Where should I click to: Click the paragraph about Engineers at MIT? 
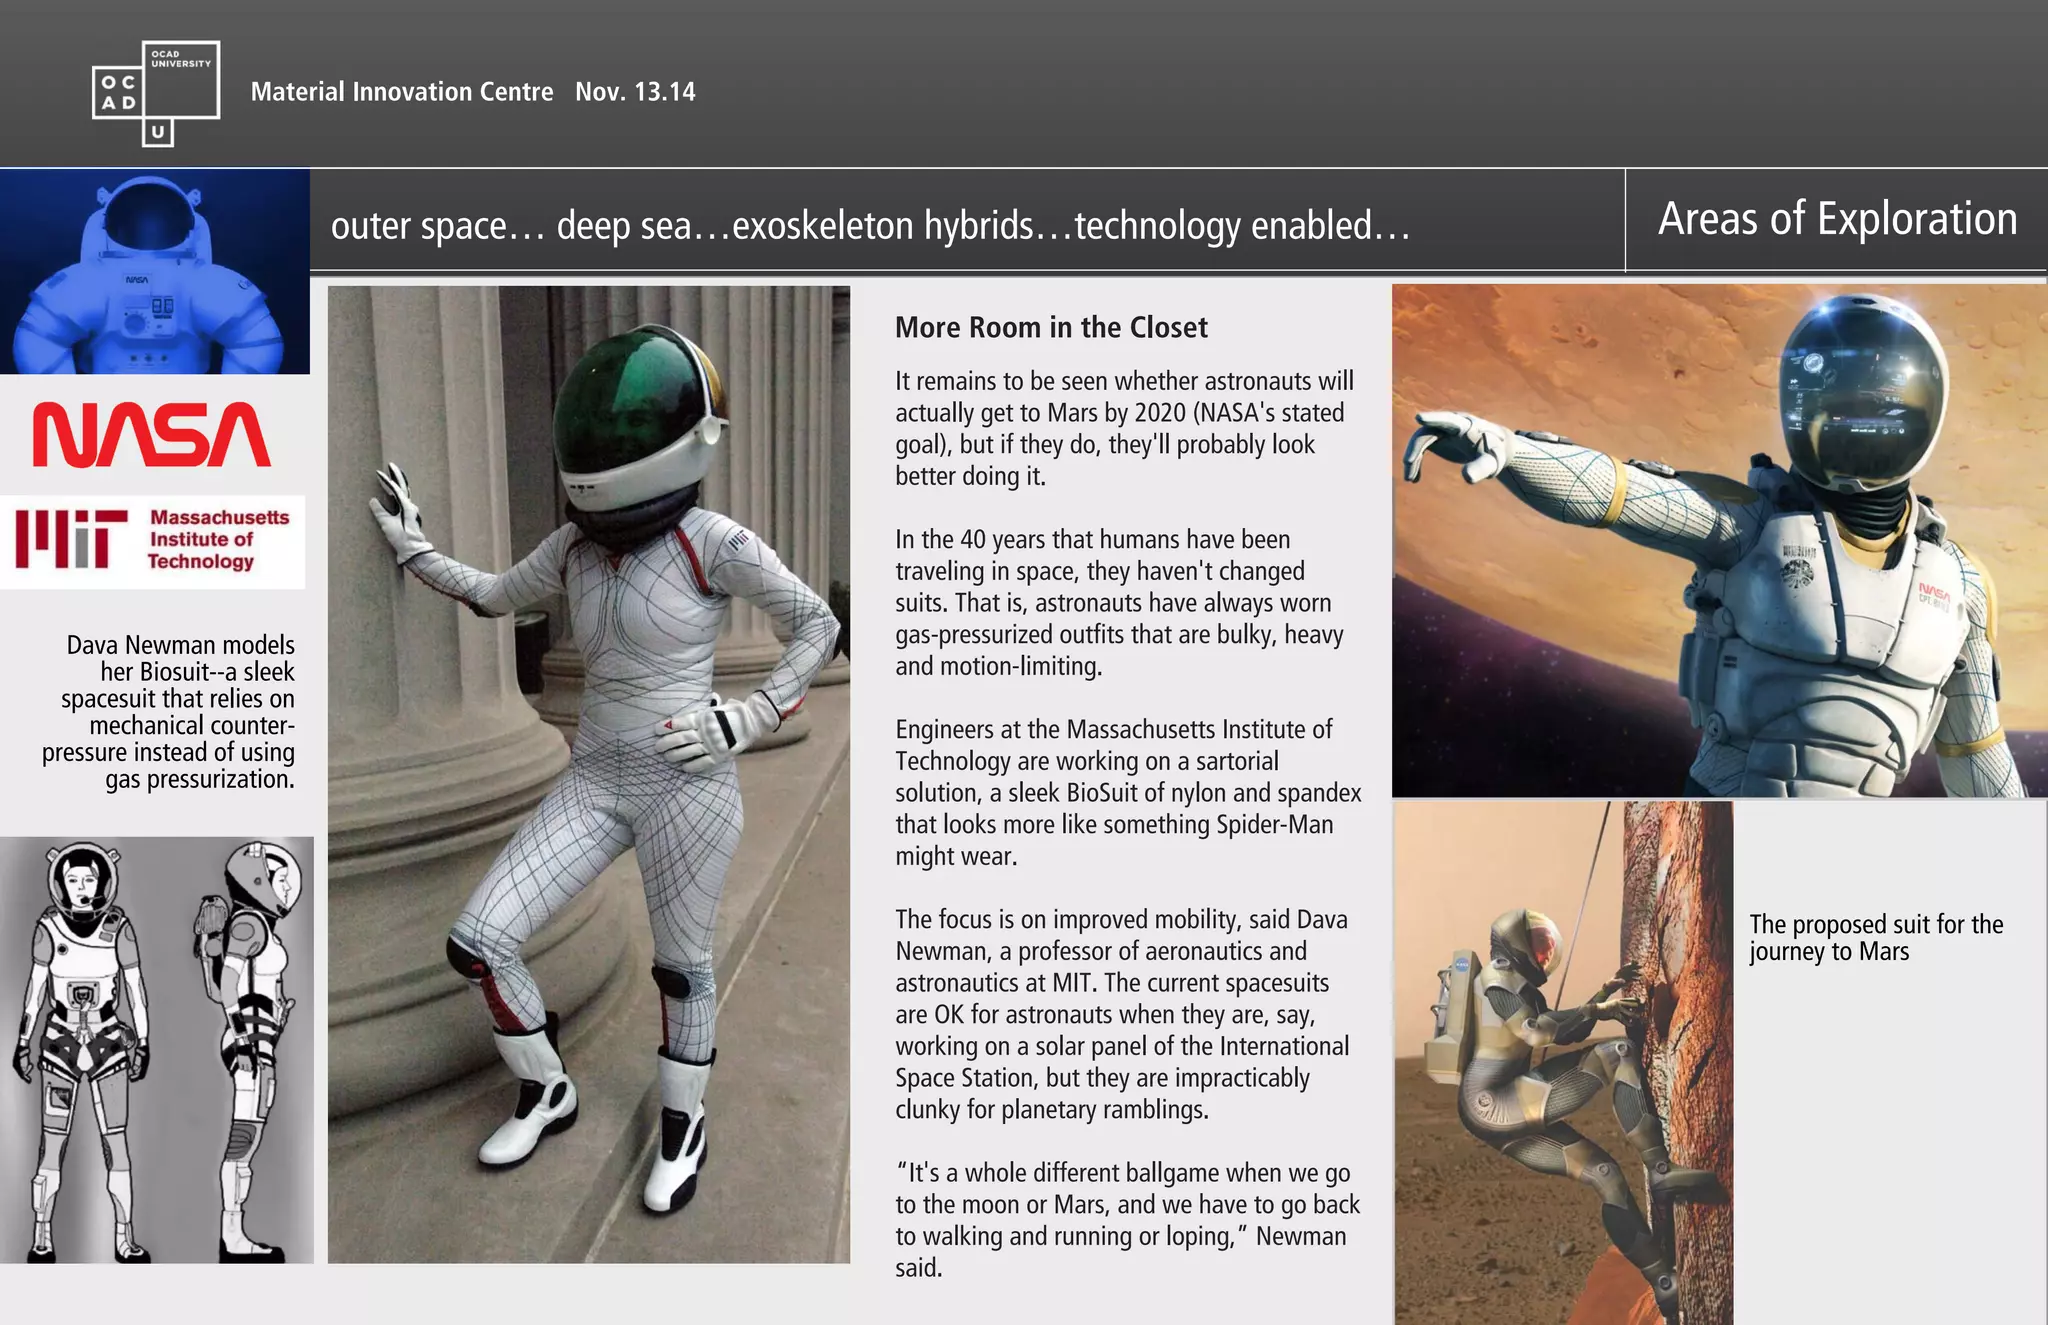click(1127, 792)
